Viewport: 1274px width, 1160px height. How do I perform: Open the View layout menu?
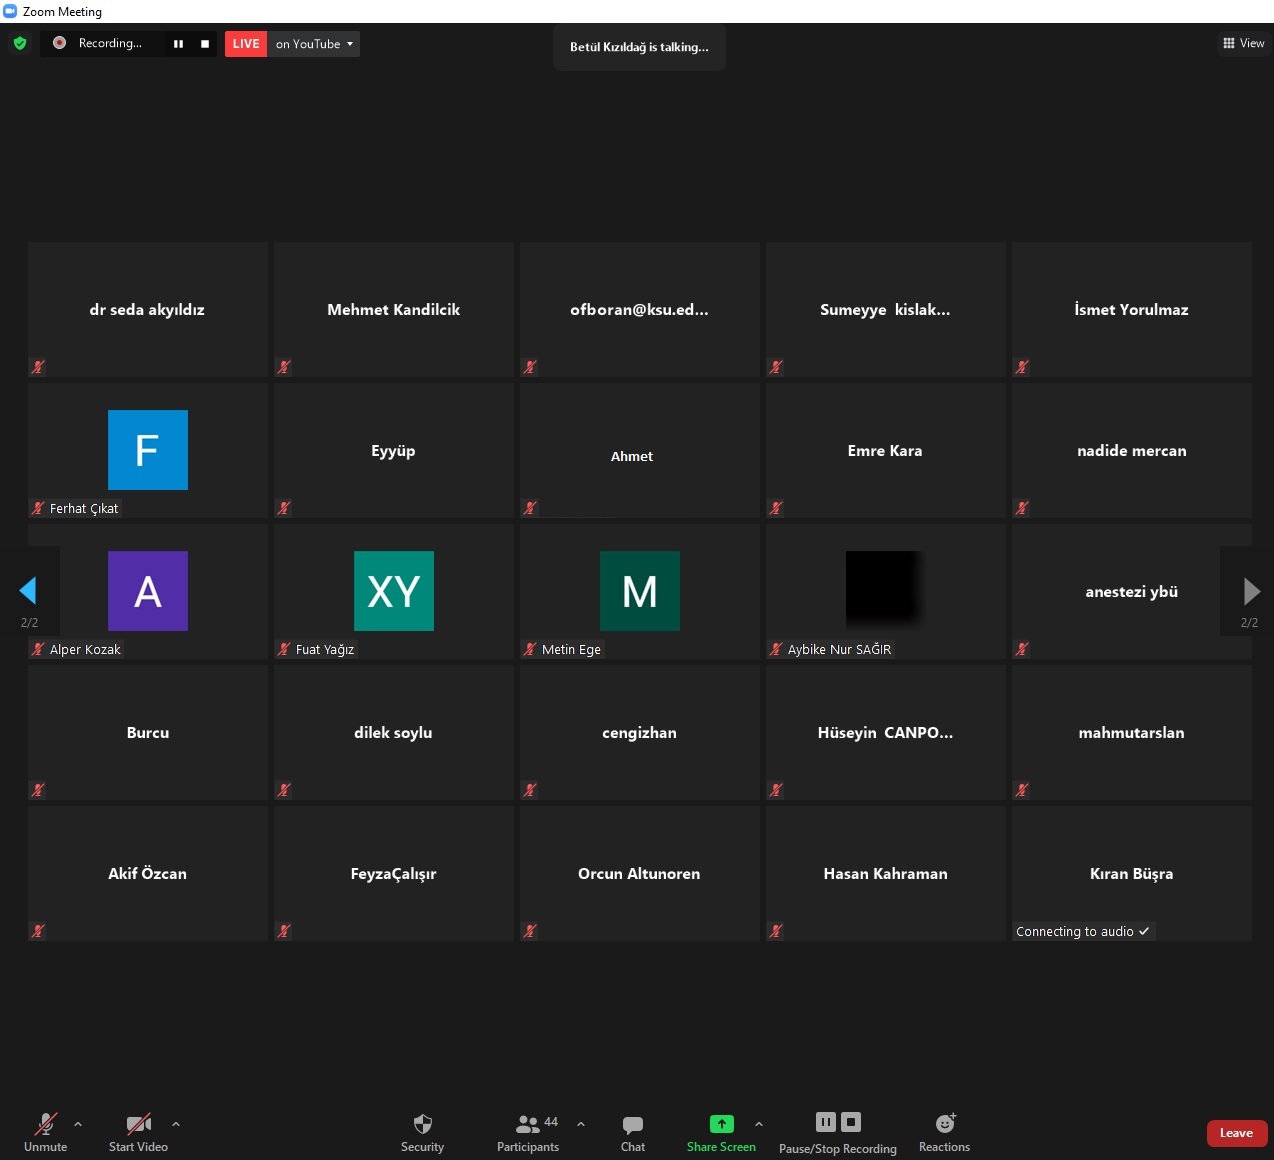(1243, 43)
